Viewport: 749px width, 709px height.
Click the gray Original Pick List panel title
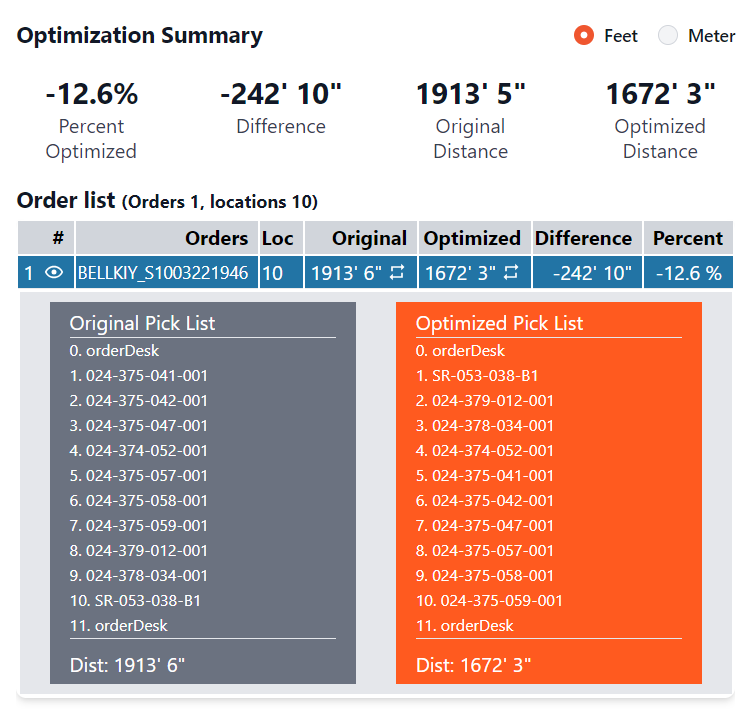142,323
